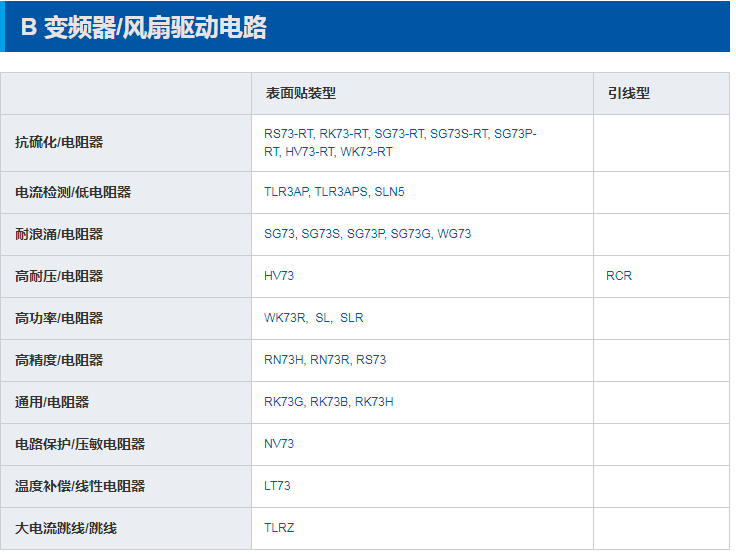Open the RN73H product link

coord(284,360)
